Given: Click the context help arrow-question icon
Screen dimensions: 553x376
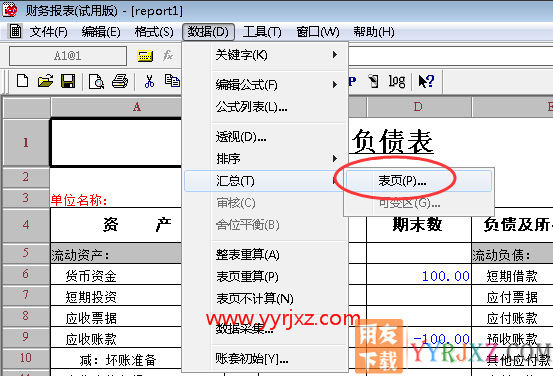Looking at the screenshot, I should pyautogui.click(x=426, y=81).
